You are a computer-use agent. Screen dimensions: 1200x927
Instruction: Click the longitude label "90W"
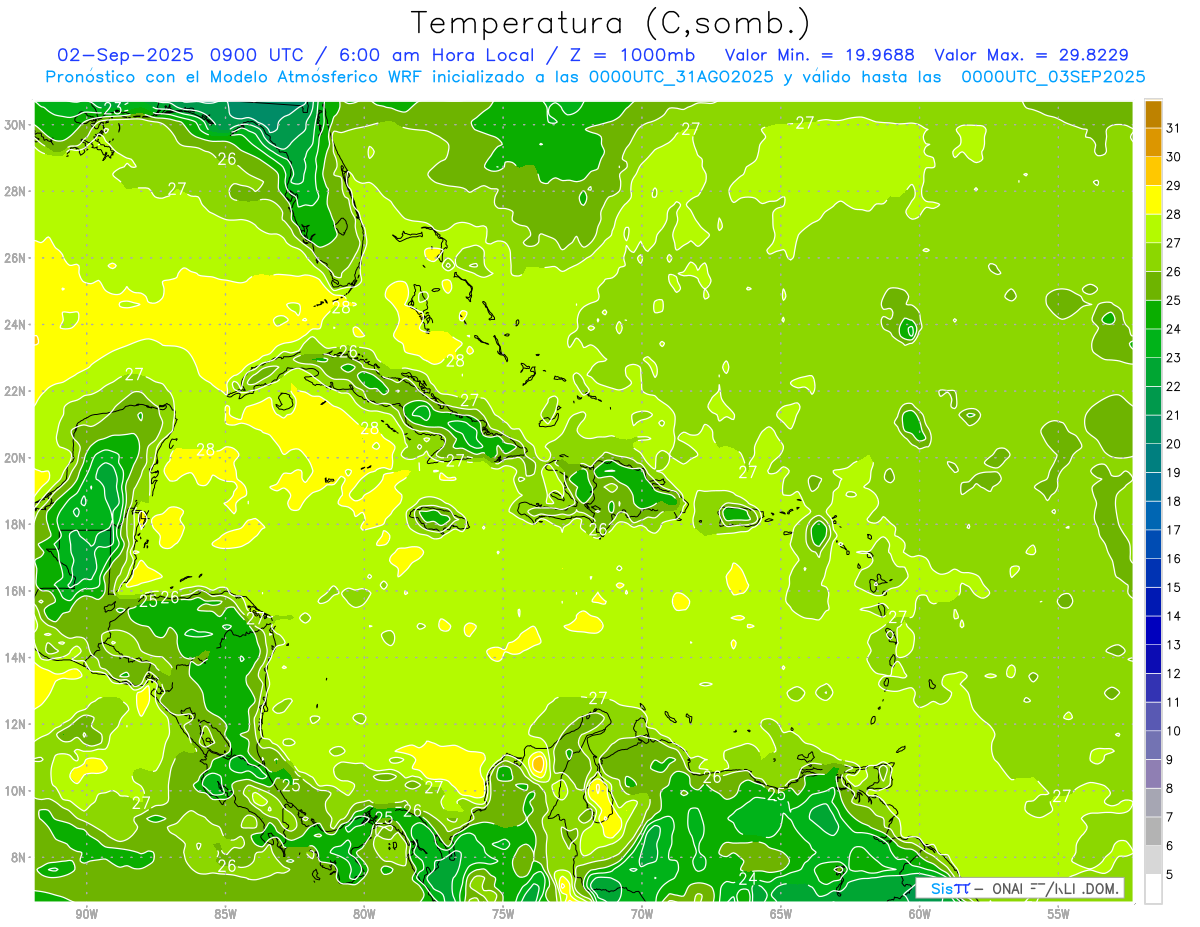(x=86, y=914)
